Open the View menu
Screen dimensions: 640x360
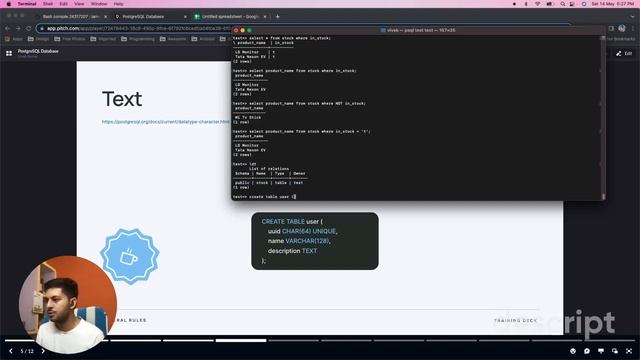[x=79, y=4]
